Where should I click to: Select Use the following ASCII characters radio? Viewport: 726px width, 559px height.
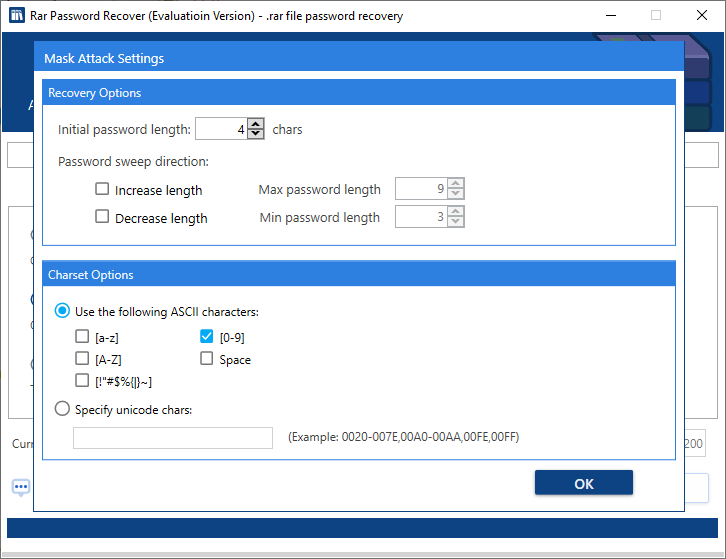[x=62, y=310]
